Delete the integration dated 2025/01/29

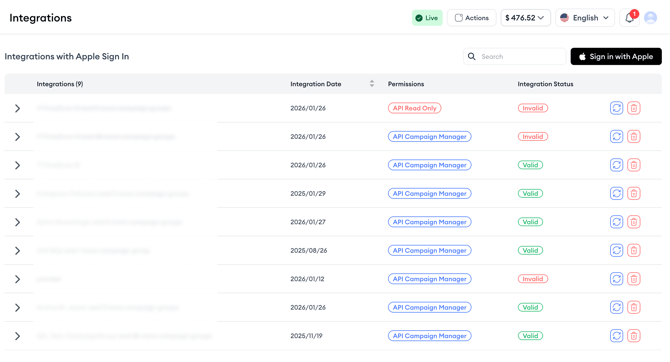click(634, 194)
